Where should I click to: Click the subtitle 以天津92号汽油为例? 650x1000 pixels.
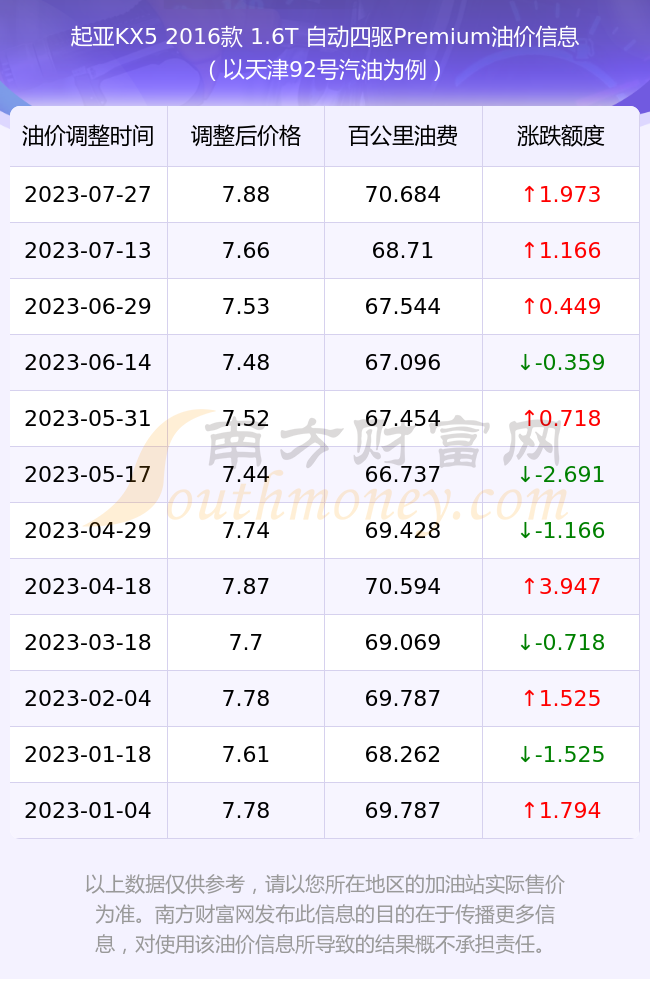[325, 70]
